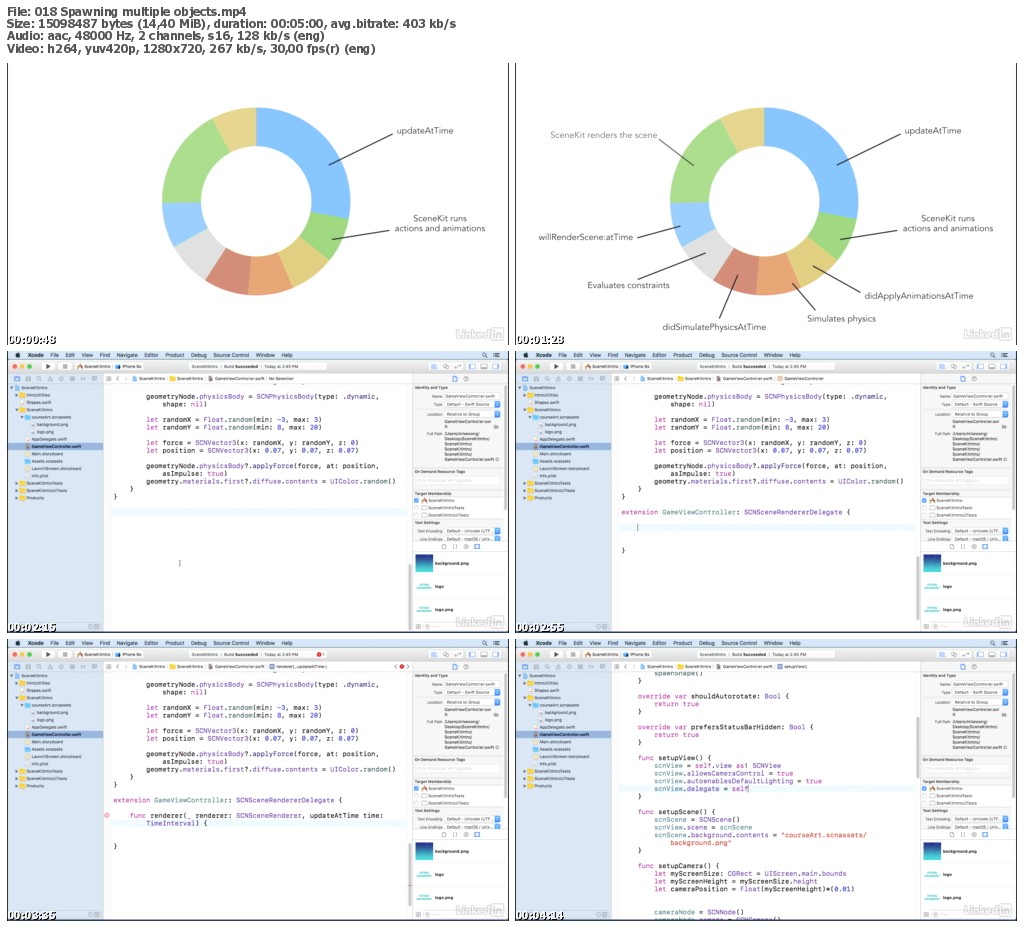
Task: Click On Demand Resource Tags field, 00:03:35
Action: click(x=458, y=768)
